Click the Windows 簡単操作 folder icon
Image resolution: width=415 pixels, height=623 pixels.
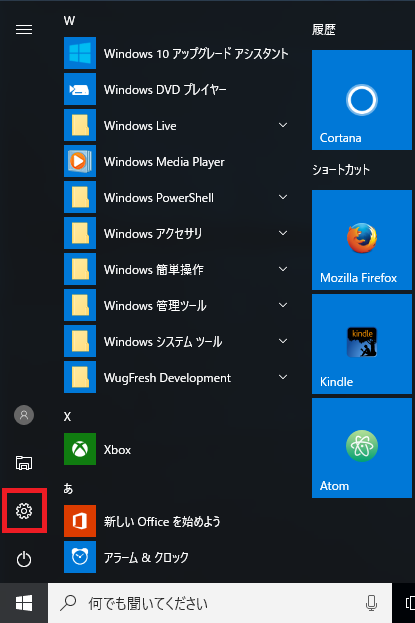coord(80,269)
